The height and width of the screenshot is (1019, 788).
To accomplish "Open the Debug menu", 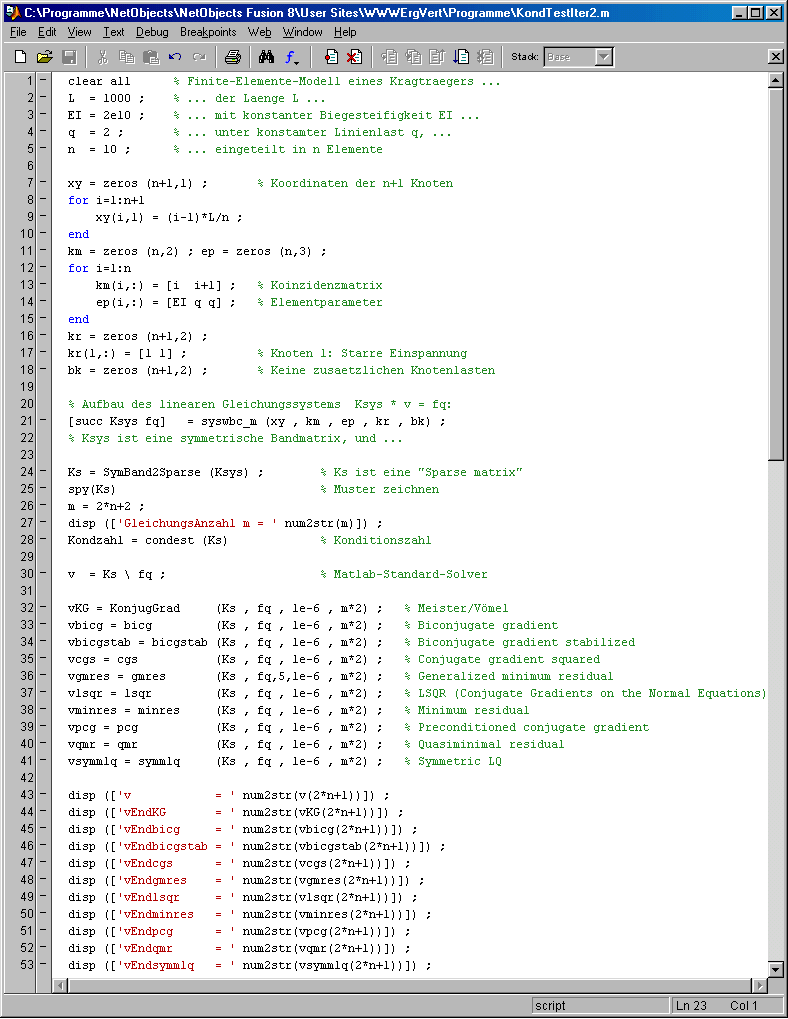I will 152,32.
